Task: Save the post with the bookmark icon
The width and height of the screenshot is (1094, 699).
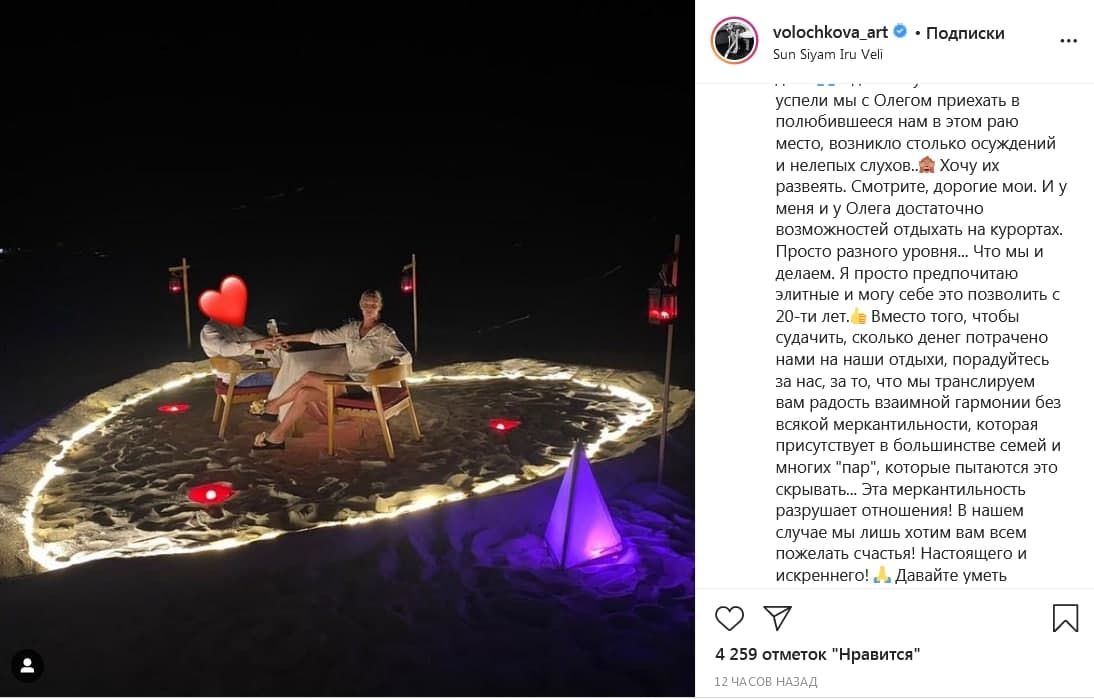Action: click(1065, 618)
